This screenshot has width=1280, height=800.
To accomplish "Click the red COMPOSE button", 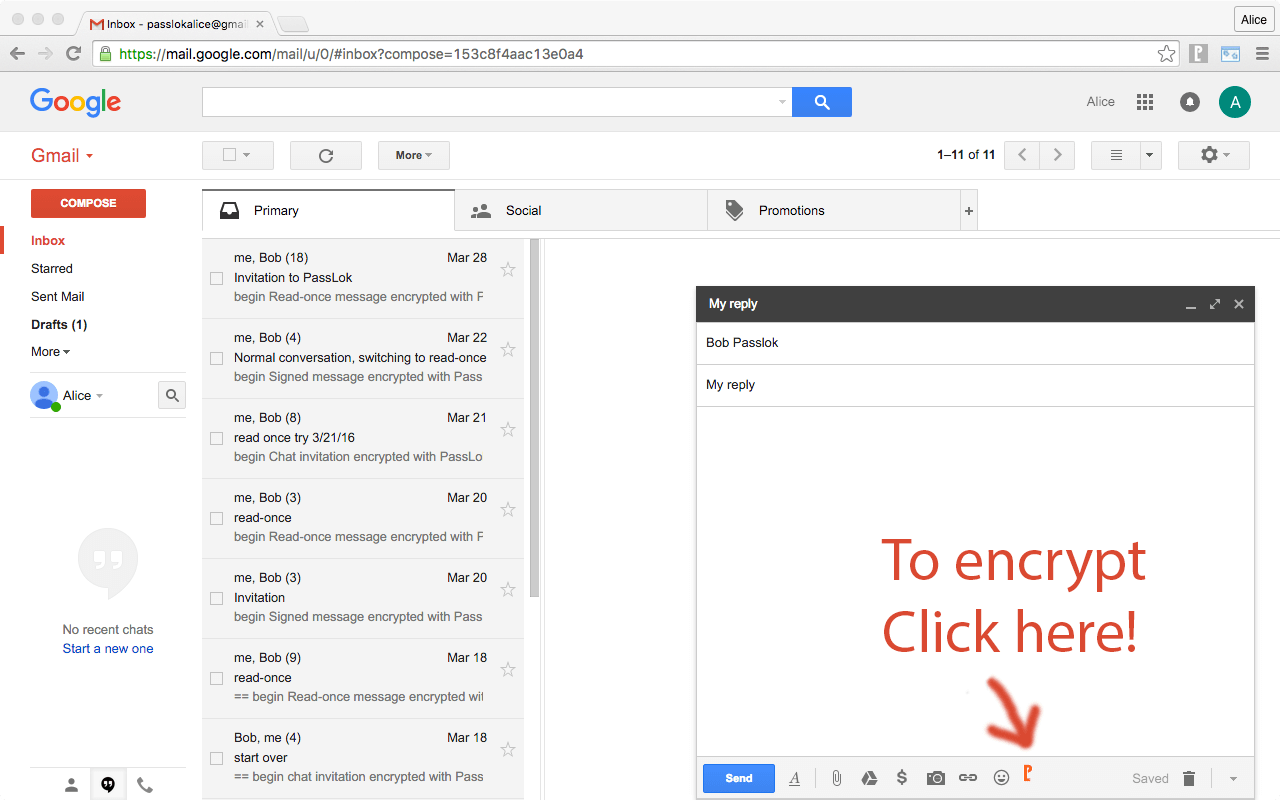I will coord(88,203).
